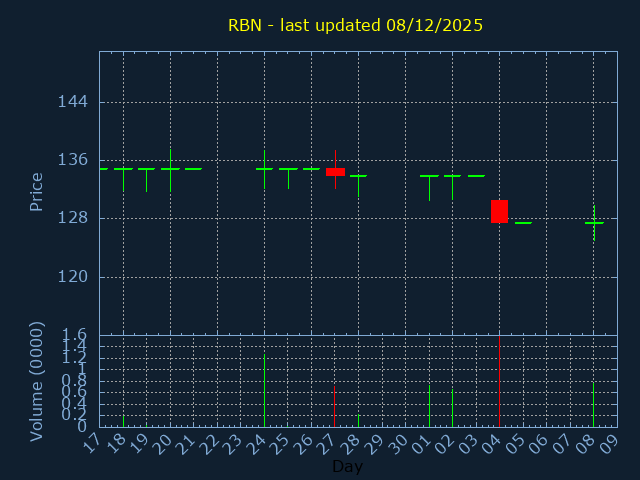Click the large red candlestick on day 04
The height and width of the screenshot is (480, 640).
tap(499, 211)
